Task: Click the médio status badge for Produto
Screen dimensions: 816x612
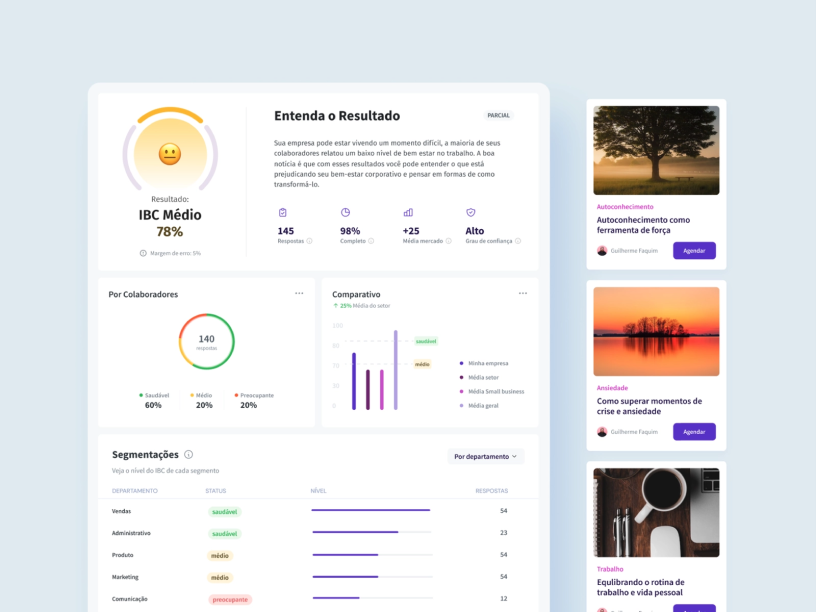Action: tap(220, 555)
